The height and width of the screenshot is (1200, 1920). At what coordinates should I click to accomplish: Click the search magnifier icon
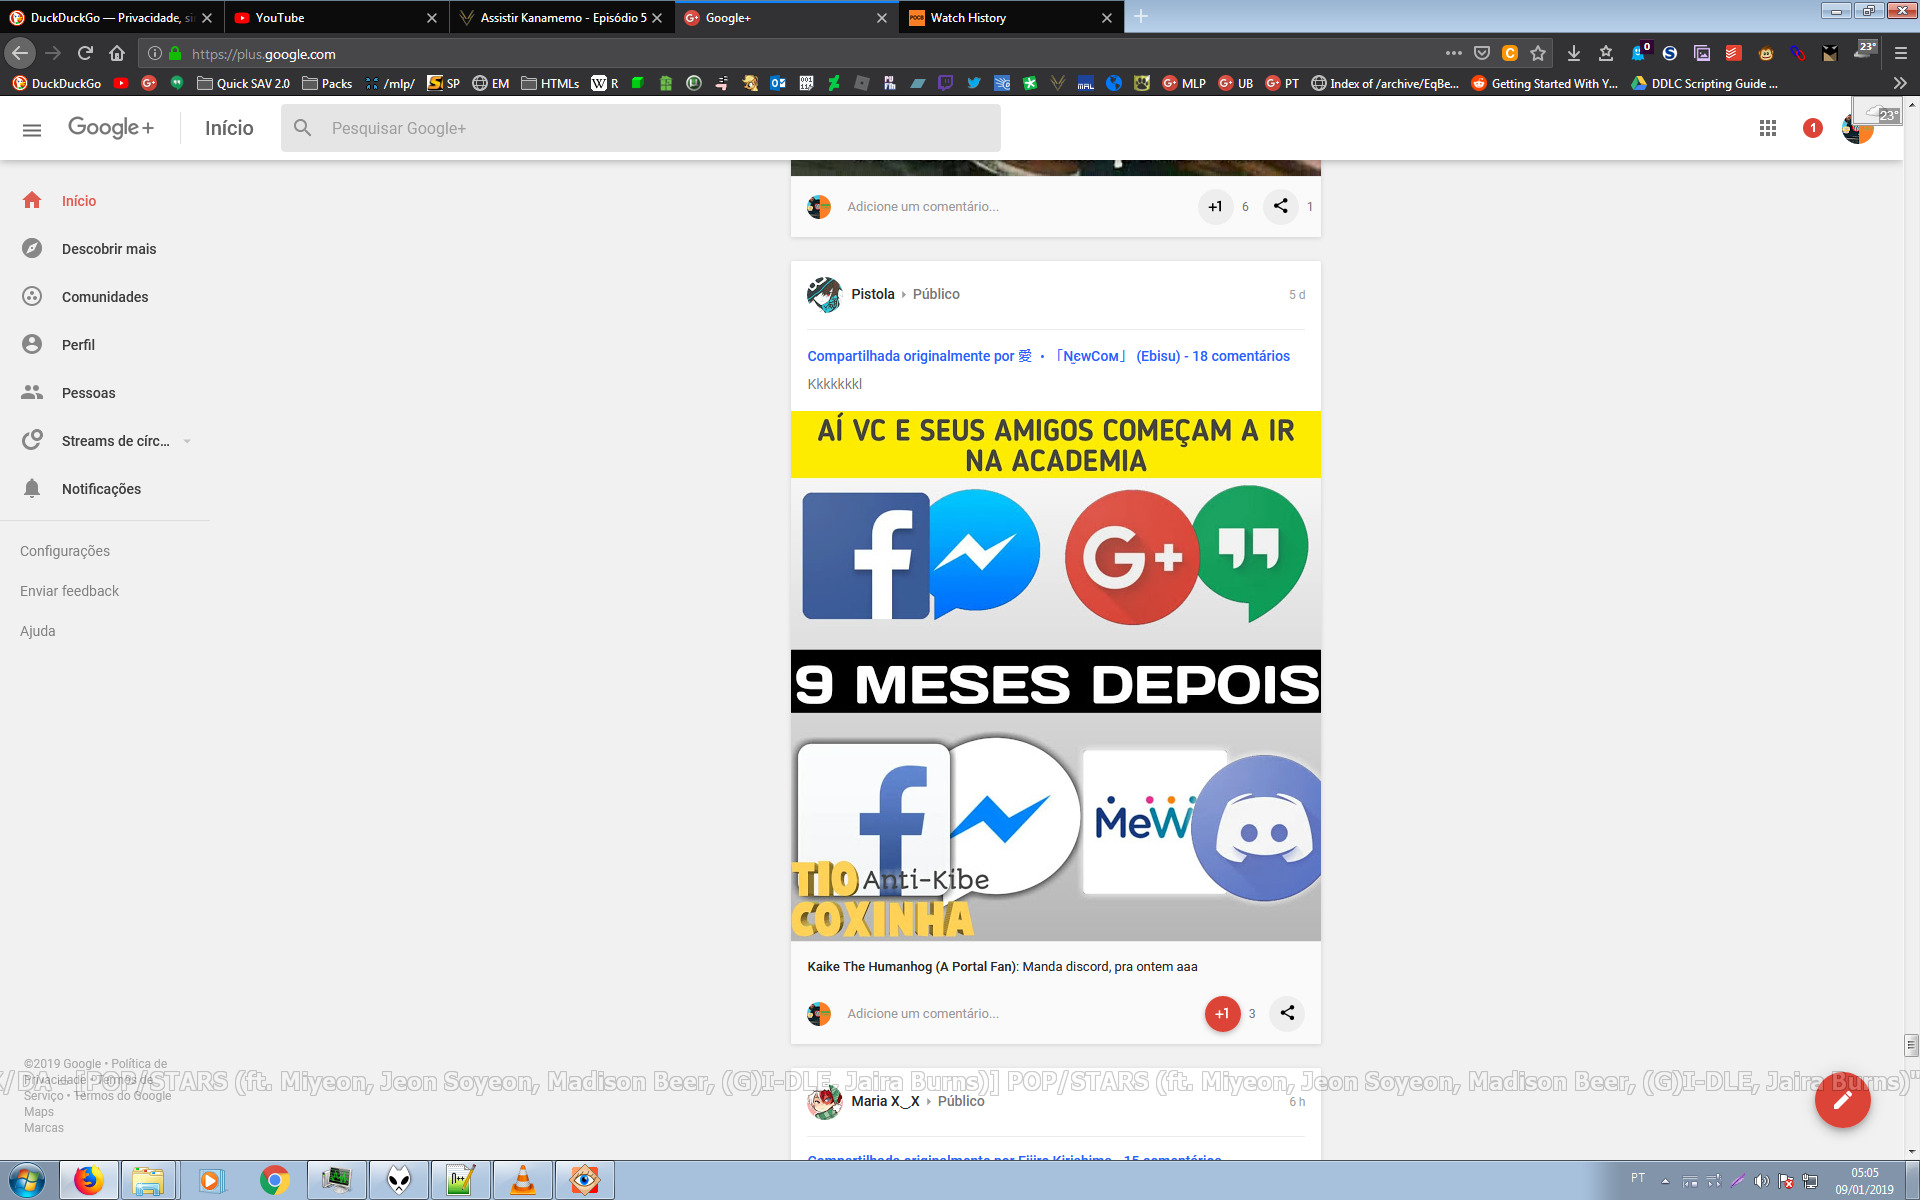point(303,128)
